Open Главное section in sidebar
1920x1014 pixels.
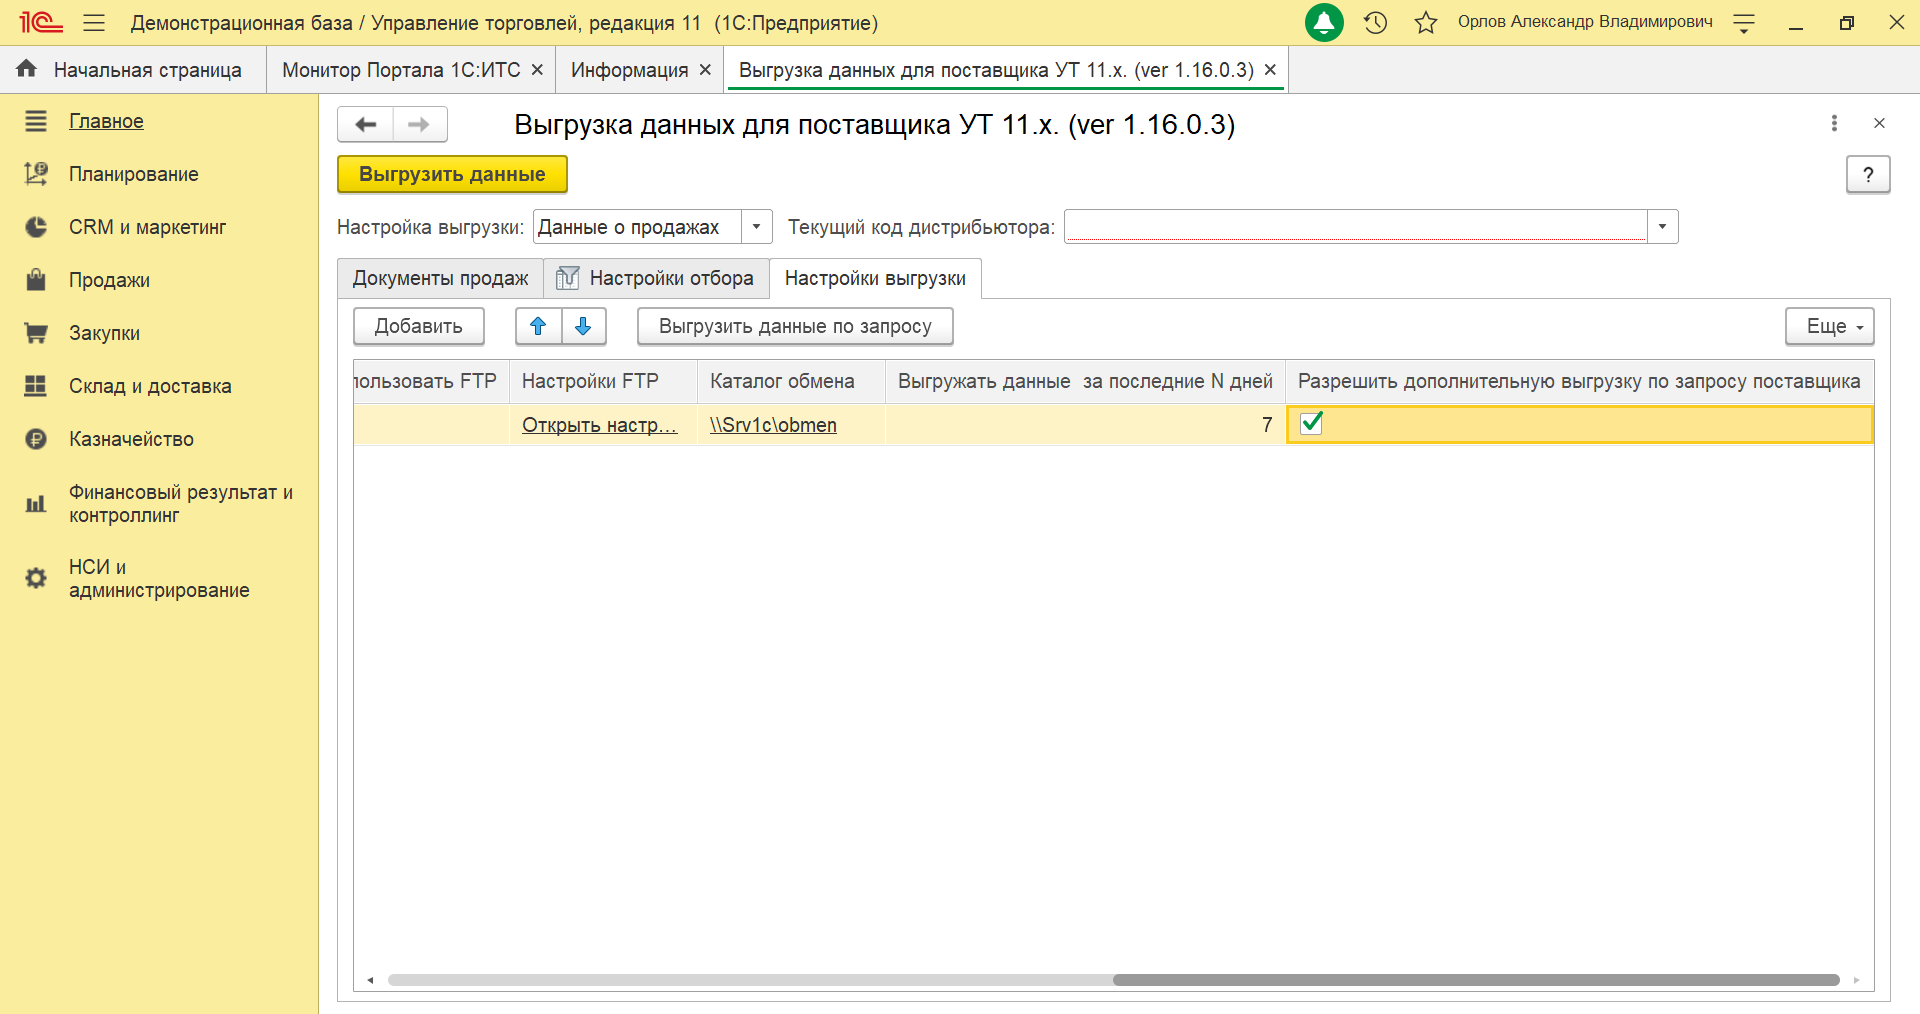106,121
